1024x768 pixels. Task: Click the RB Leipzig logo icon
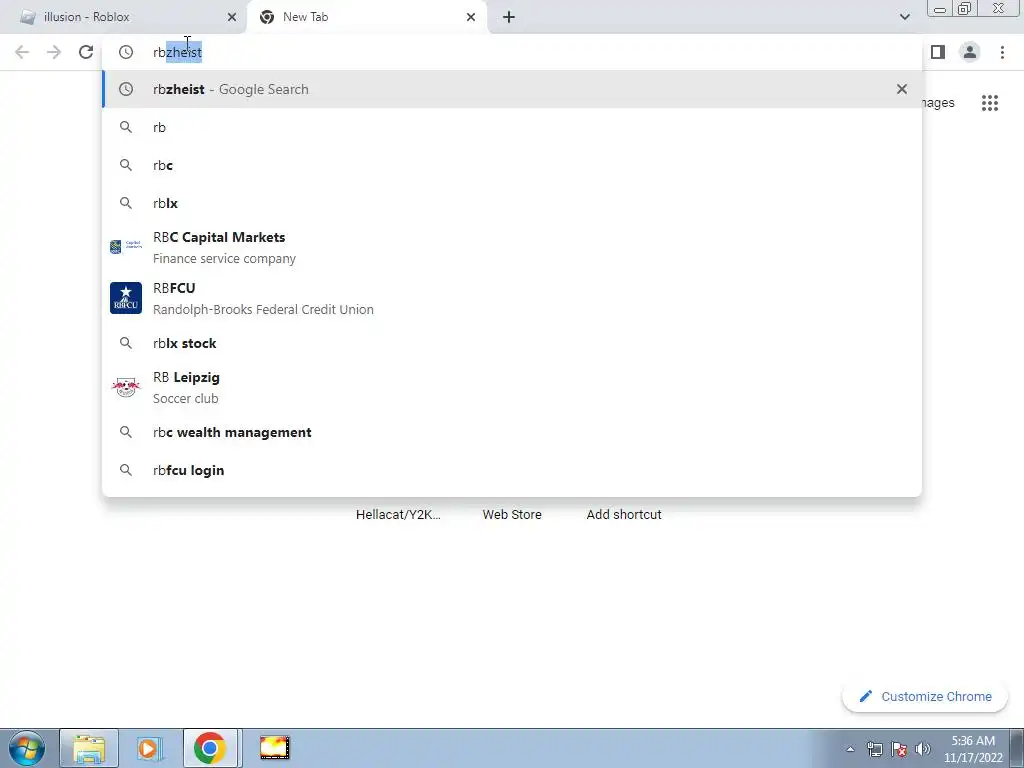pos(126,387)
